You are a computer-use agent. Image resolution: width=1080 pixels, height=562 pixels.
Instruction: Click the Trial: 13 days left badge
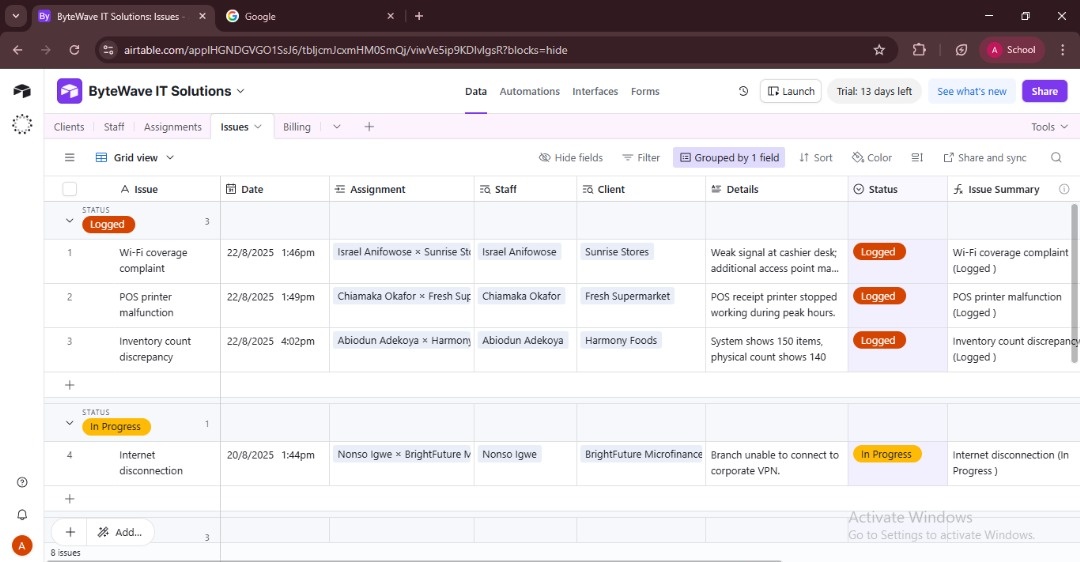click(874, 91)
